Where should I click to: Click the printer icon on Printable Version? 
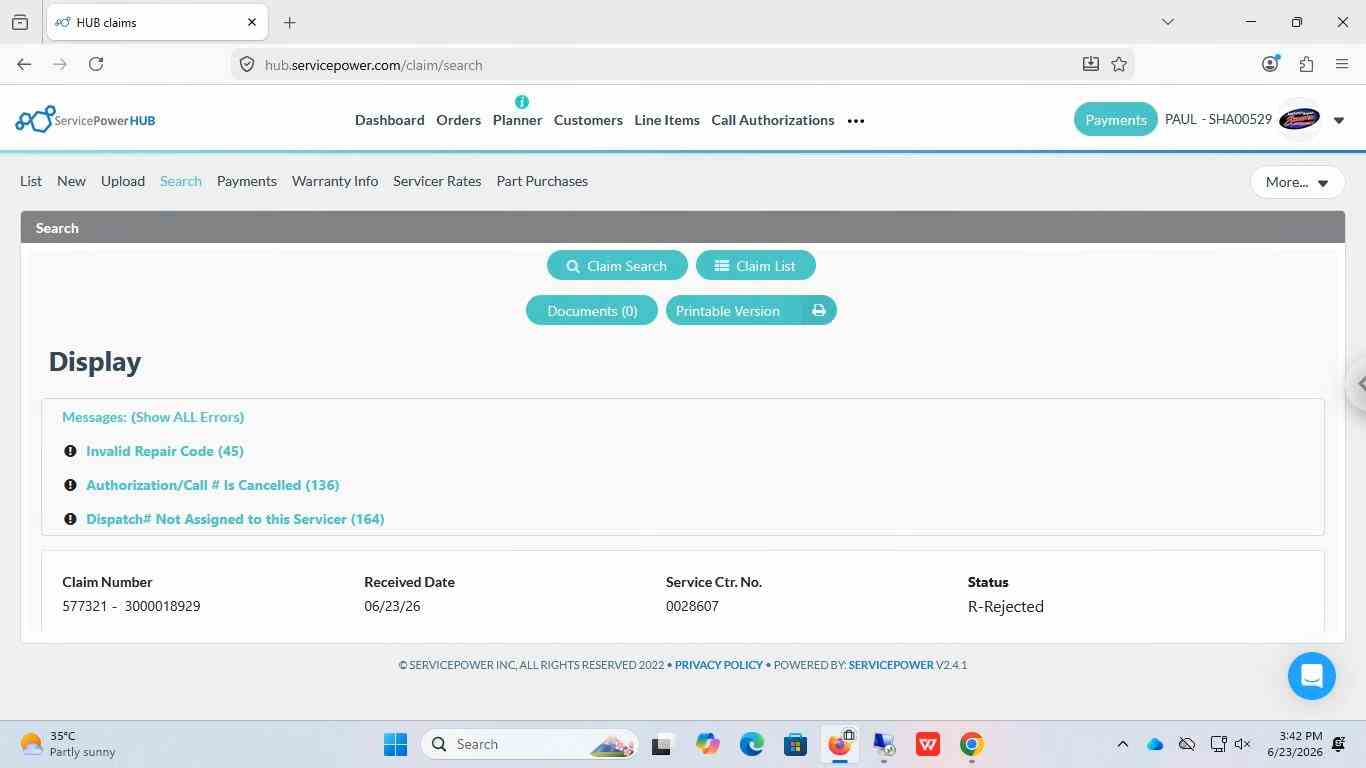tap(819, 311)
